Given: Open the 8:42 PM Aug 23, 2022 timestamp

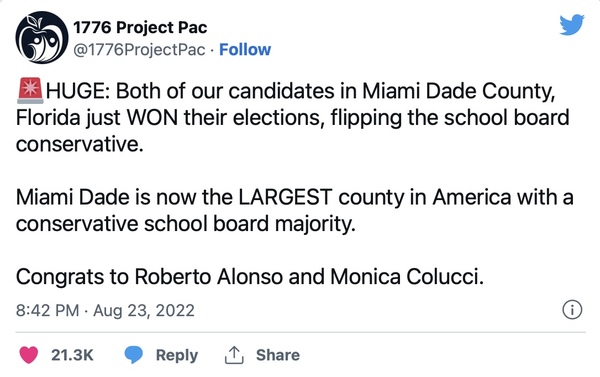Looking at the screenshot, I should tap(105, 310).
